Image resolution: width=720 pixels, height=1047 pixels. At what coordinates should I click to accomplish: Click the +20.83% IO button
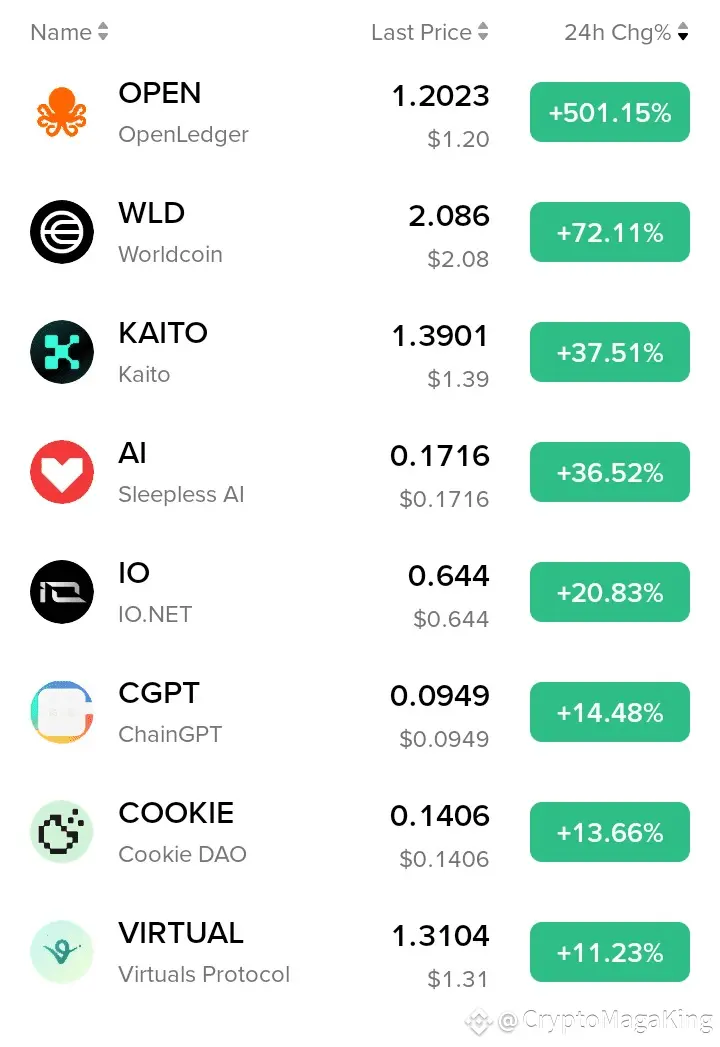pyautogui.click(x=610, y=592)
